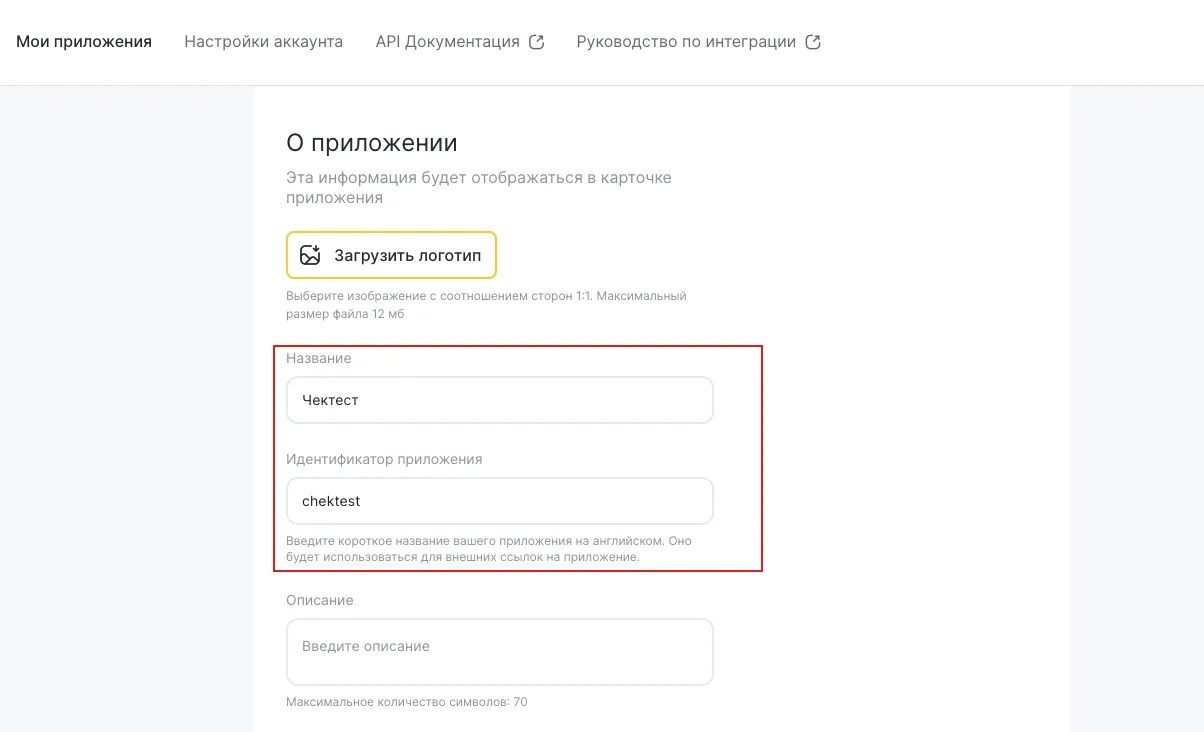Focus the Название field containing Чектест
The width and height of the screenshot is (1204, 732).
[x=499, y=400]
